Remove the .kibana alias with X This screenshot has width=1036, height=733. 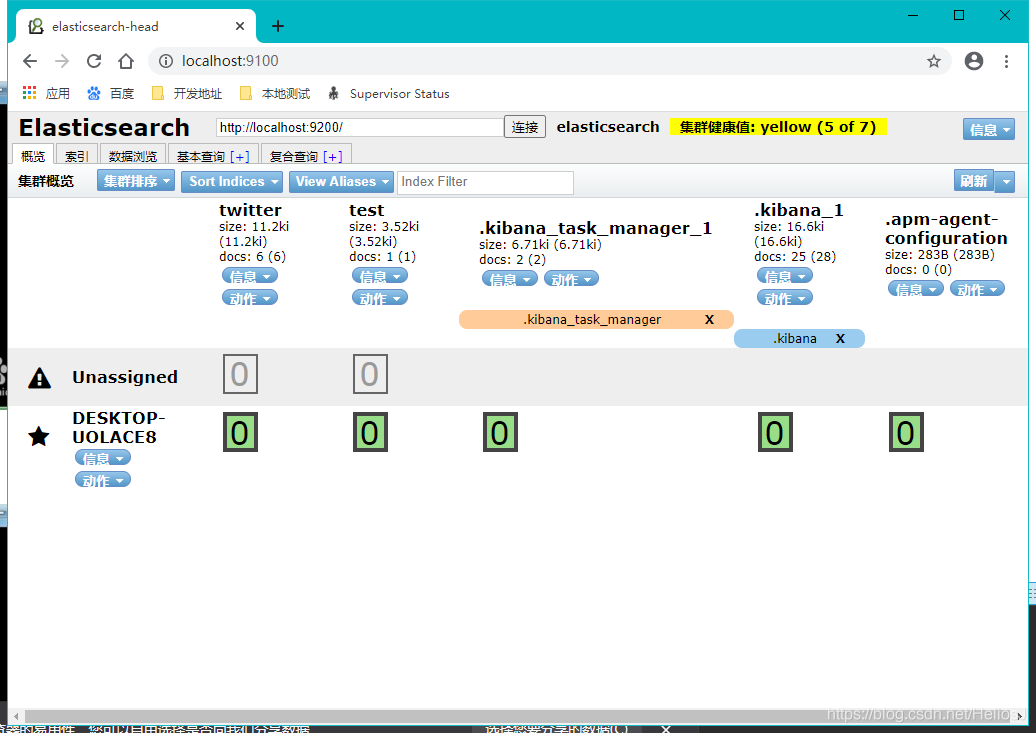pos(840,338)
